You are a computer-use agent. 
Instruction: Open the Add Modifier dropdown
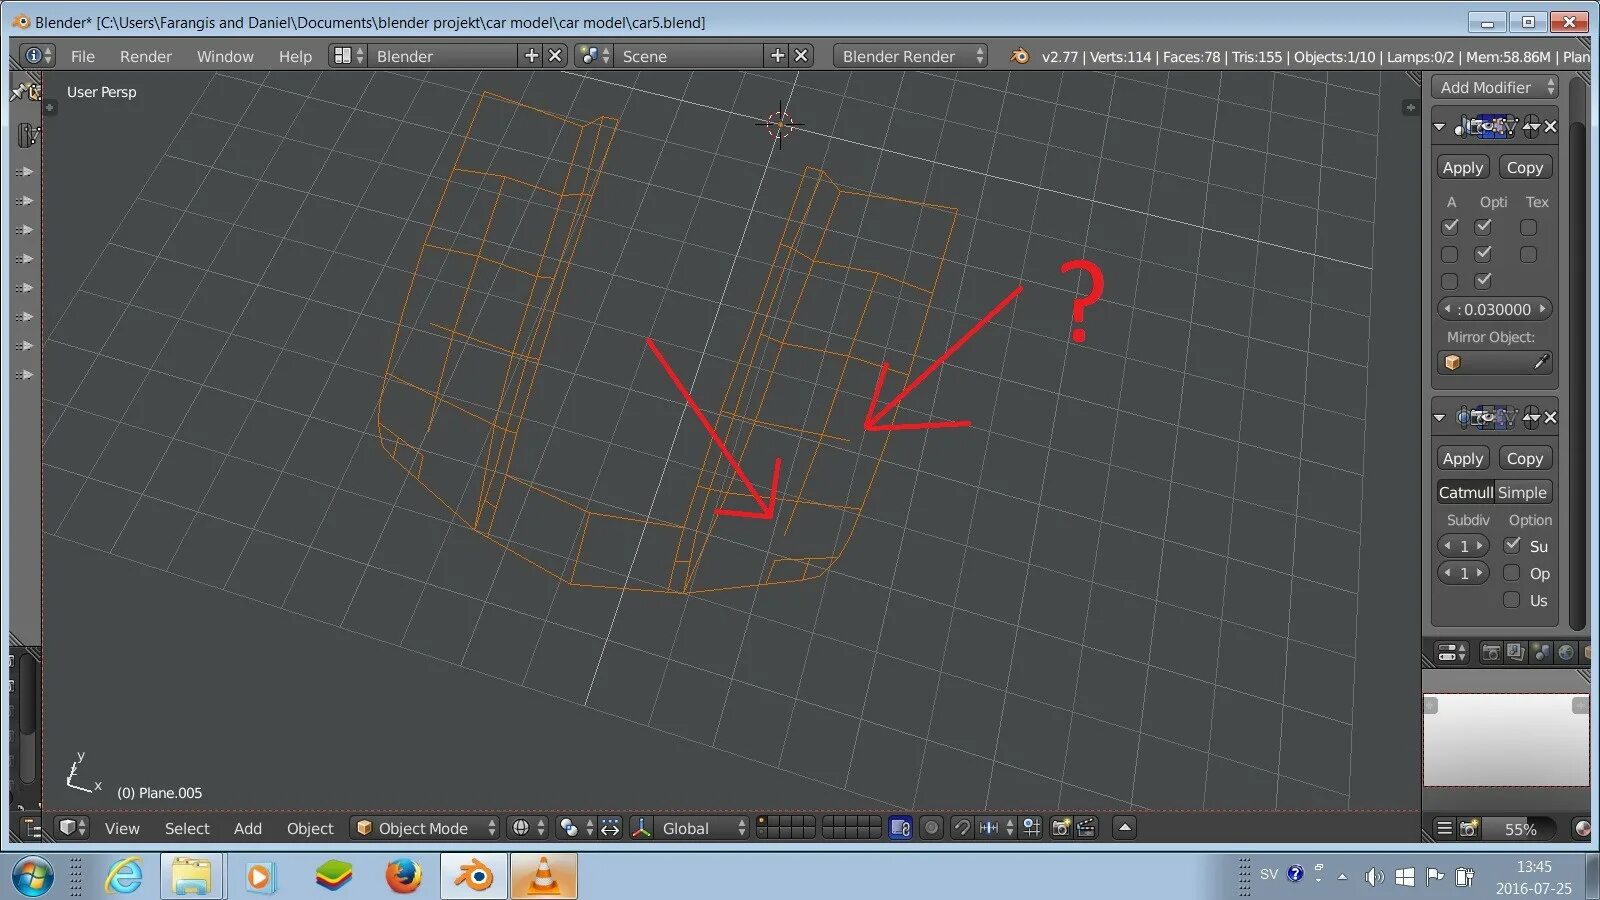(x=1495, y=87)
